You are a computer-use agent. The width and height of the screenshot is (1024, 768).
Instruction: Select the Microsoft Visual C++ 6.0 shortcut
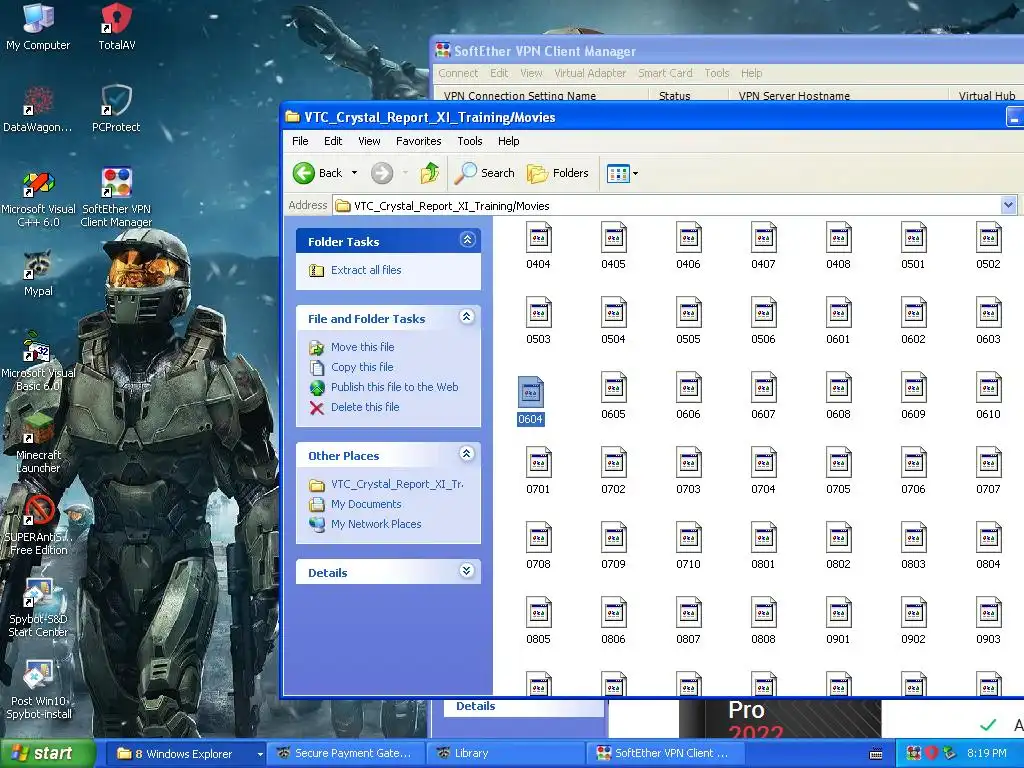(38, 197)
